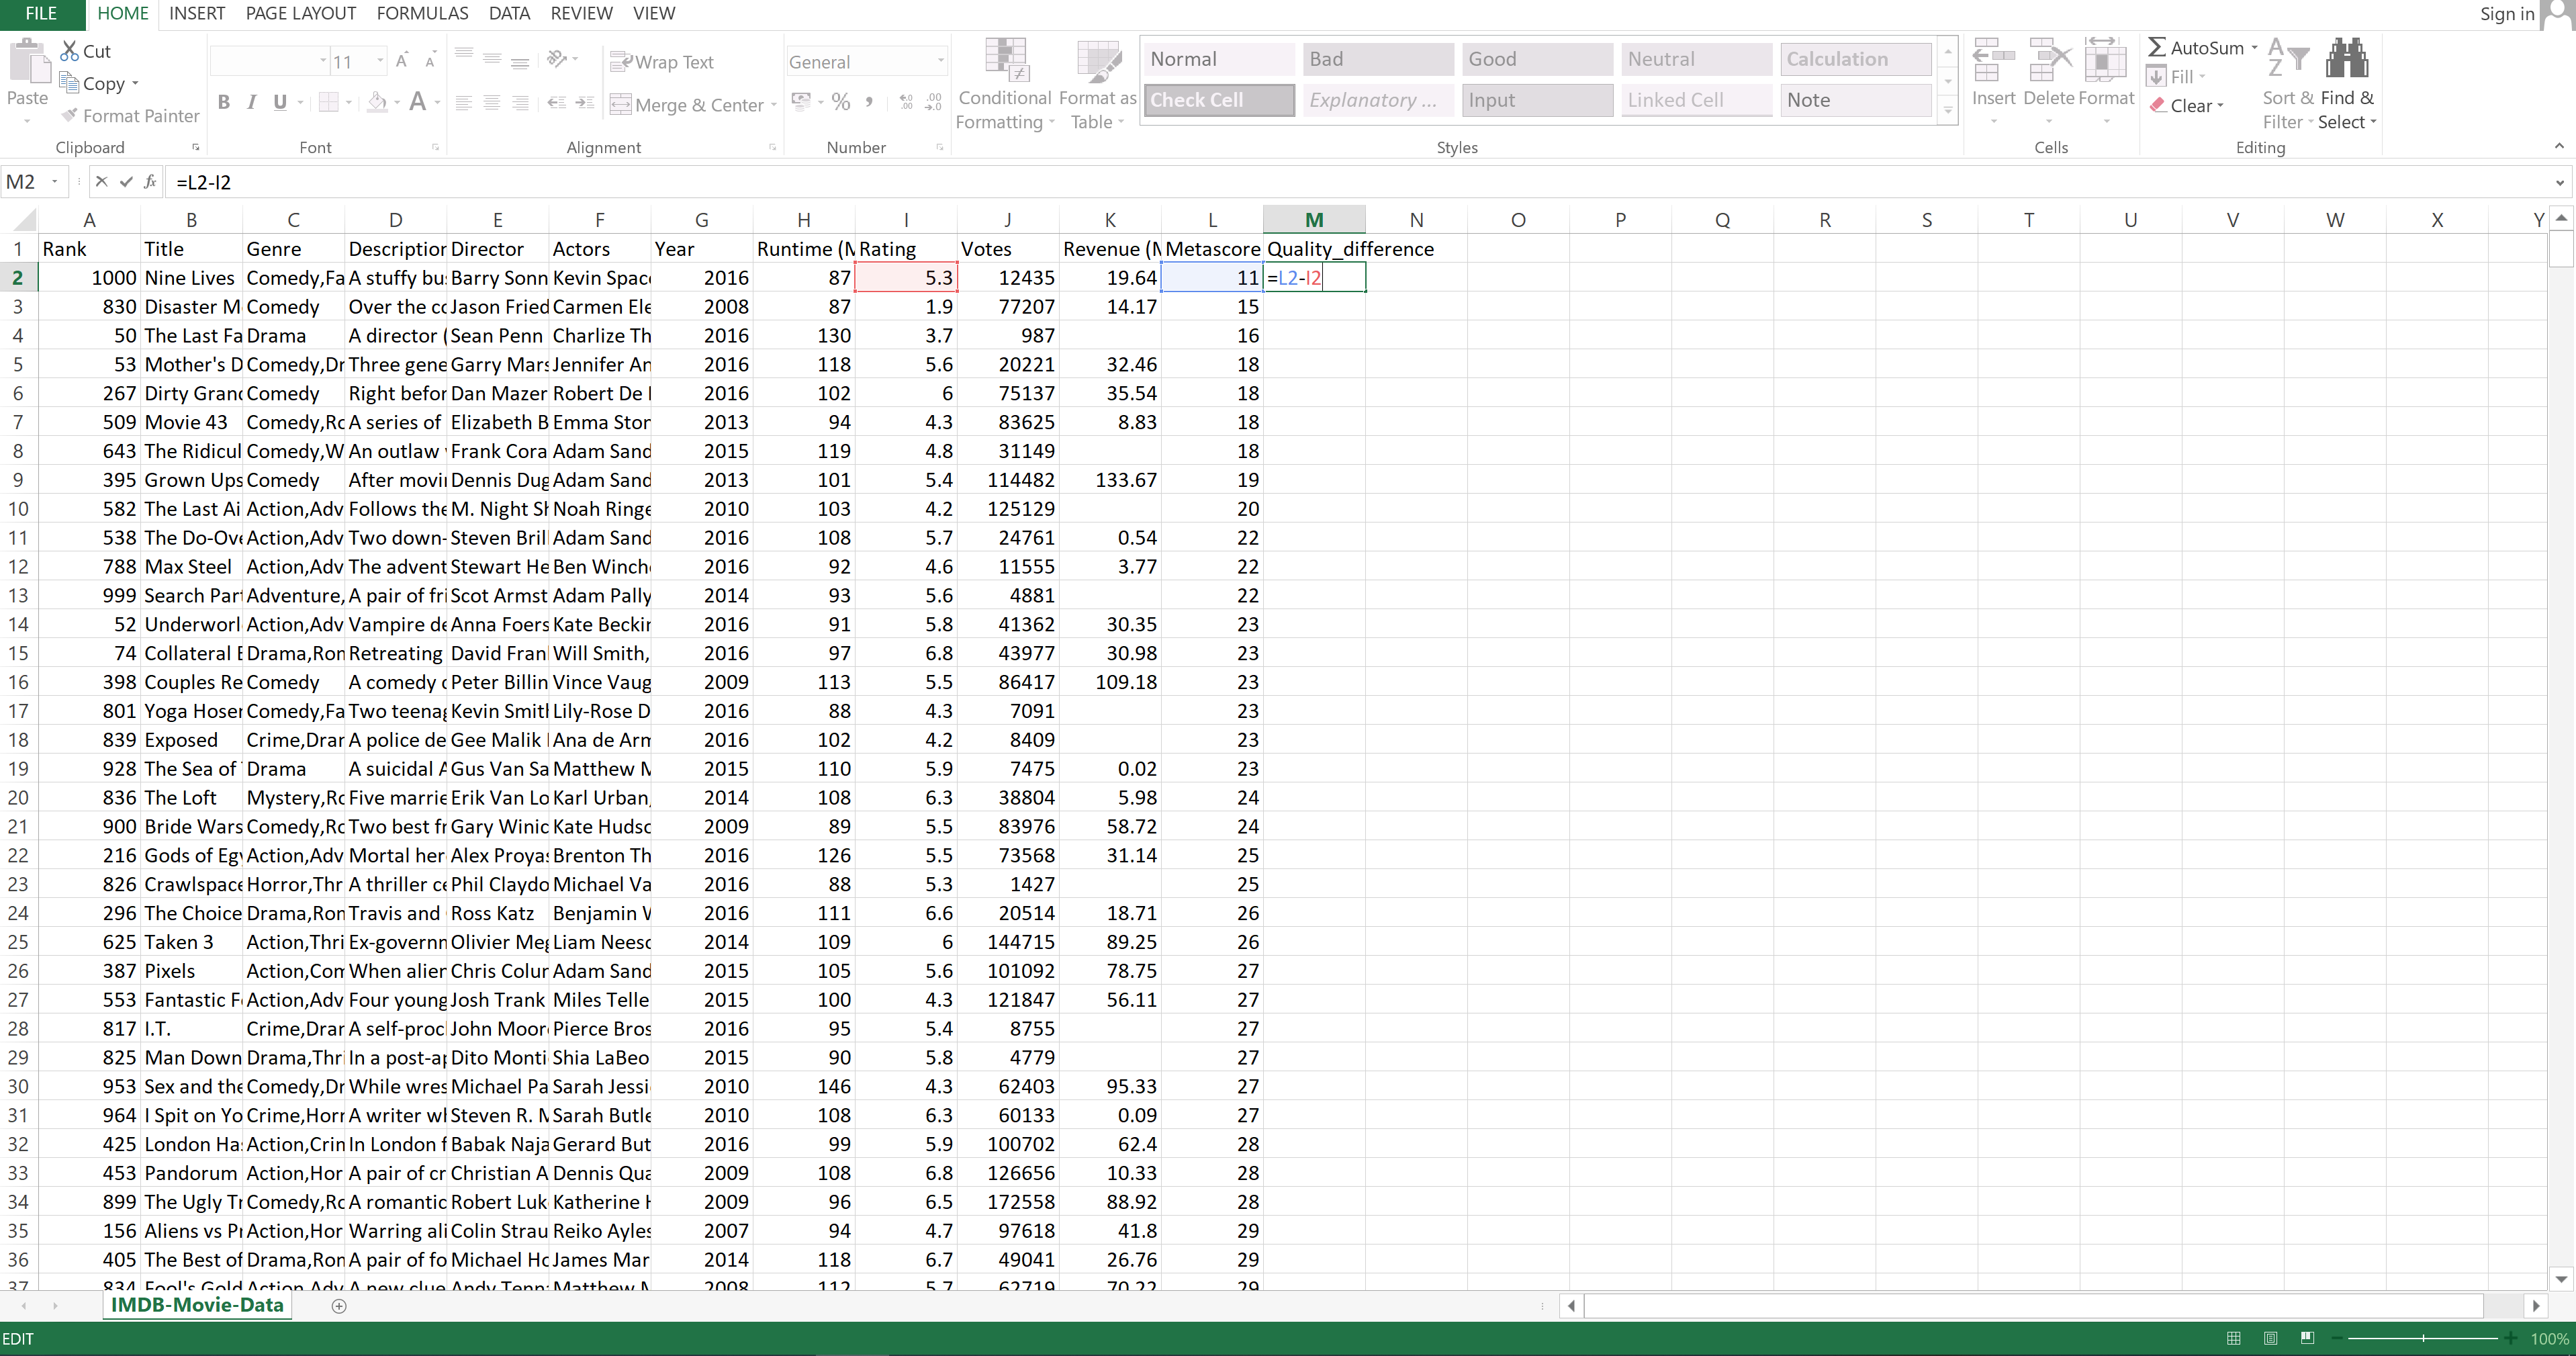Viewport: 2576px width, 1356px height.
Task: Expand the Font name dropdown
Action: (x=322, y=60)
